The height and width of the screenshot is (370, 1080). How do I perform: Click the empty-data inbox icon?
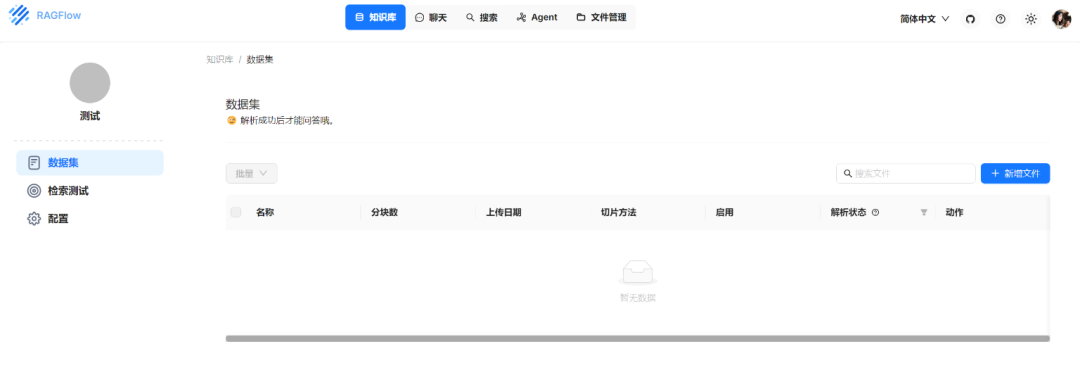point(638,273)
